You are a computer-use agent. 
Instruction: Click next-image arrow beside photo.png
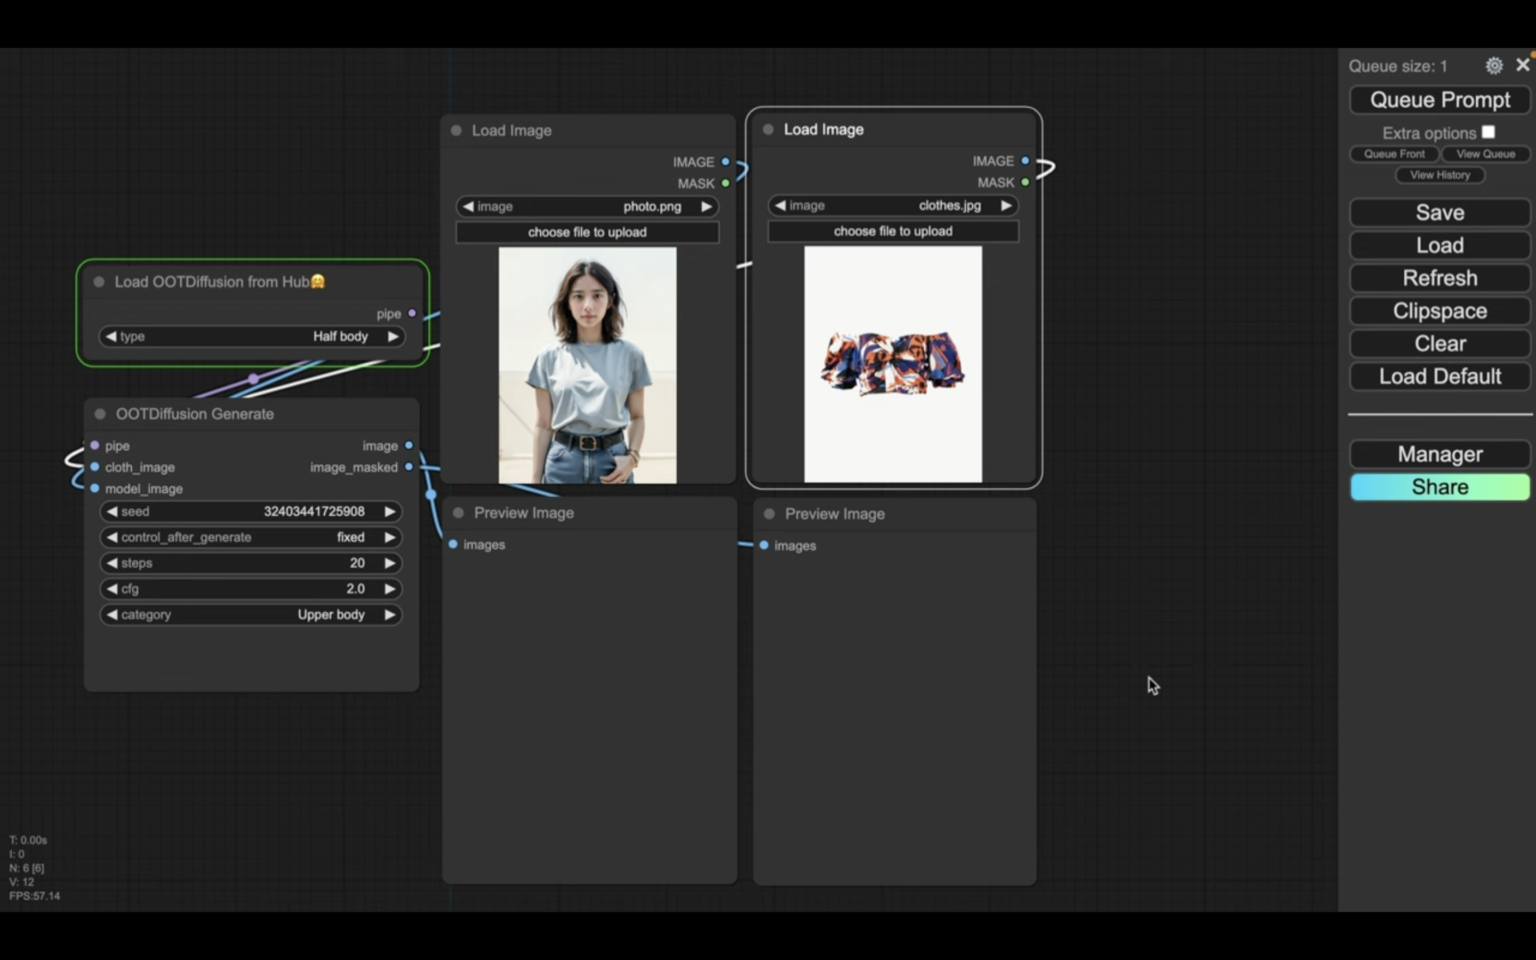pyautogui.click(x=706, y=207)
